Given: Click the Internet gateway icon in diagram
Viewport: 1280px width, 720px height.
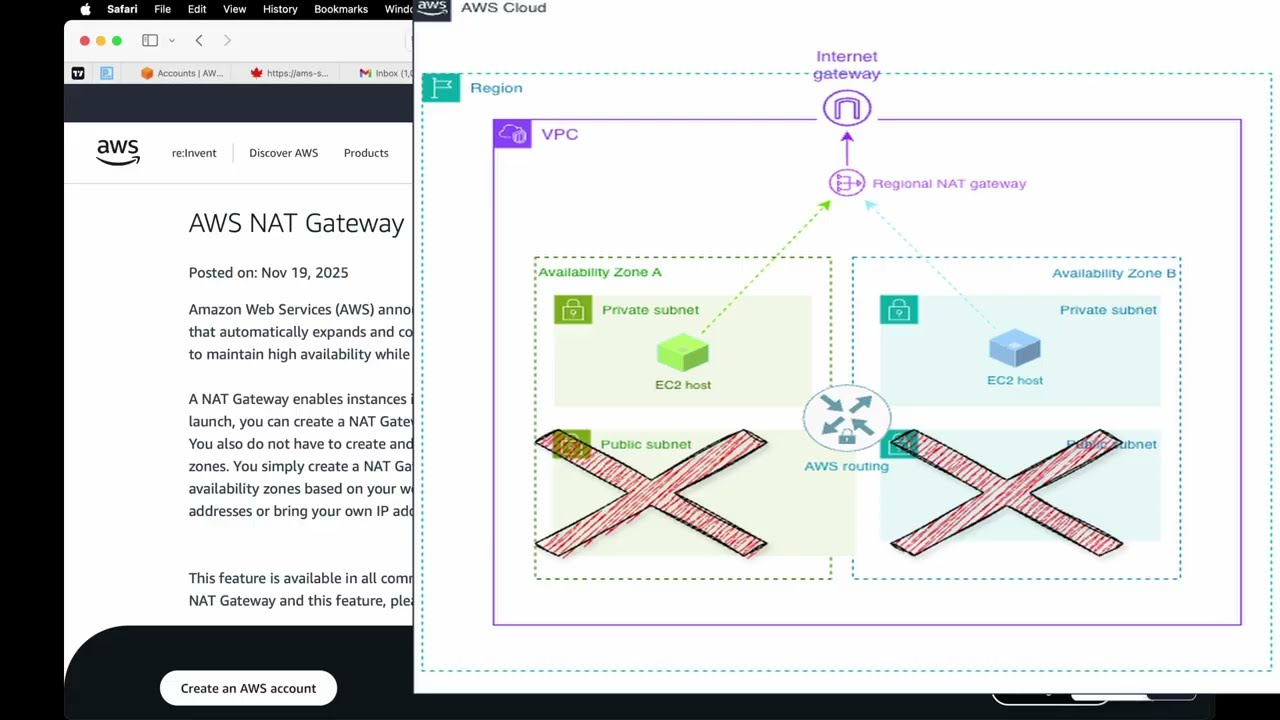Looking at the screenshot, I should click(x=847, y=108).
